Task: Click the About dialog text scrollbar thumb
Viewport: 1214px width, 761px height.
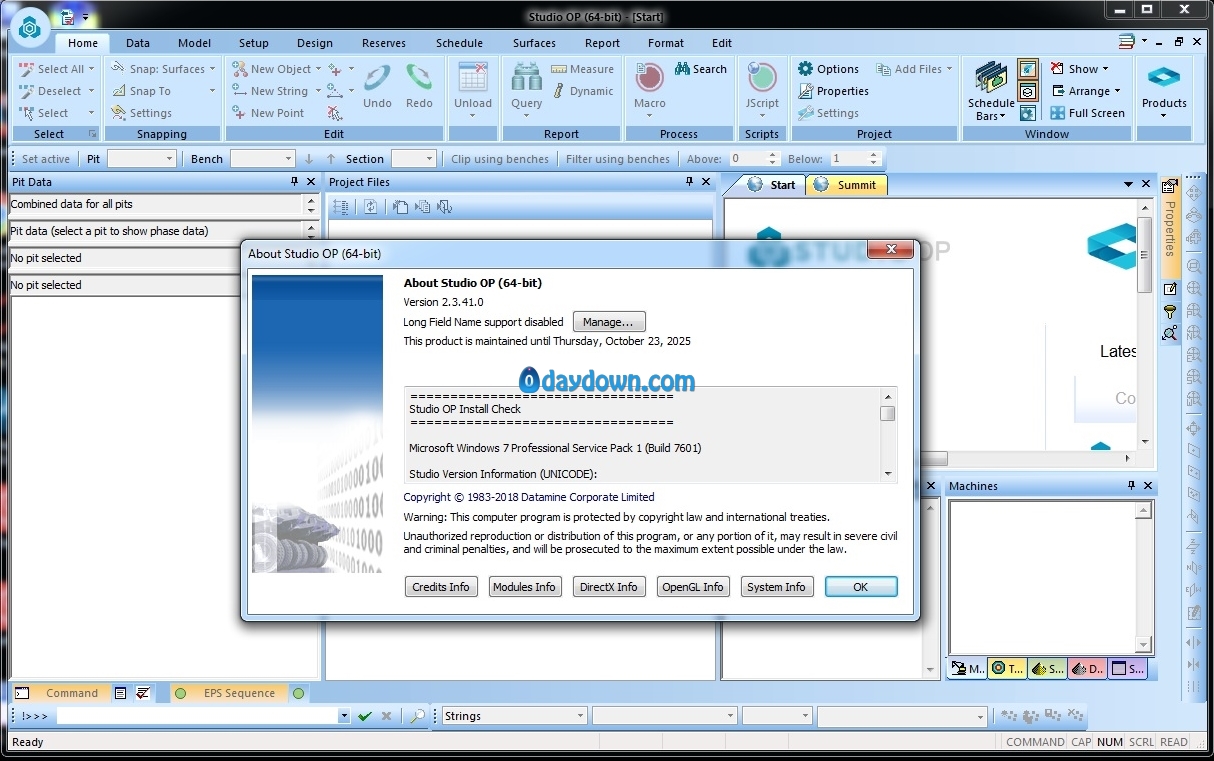Action: click(888, 413)
